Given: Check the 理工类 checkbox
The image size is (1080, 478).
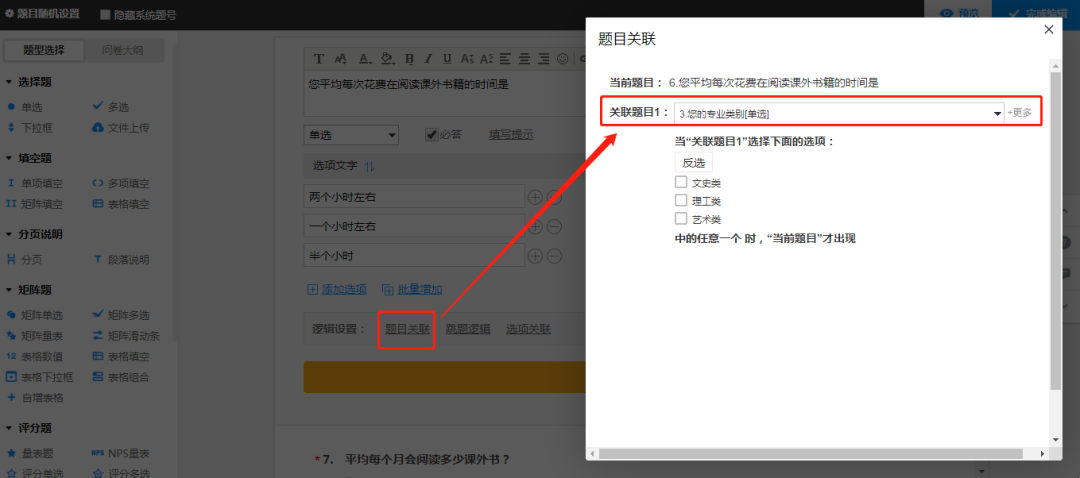Looking at the screenshot, I should click(681, 200).
